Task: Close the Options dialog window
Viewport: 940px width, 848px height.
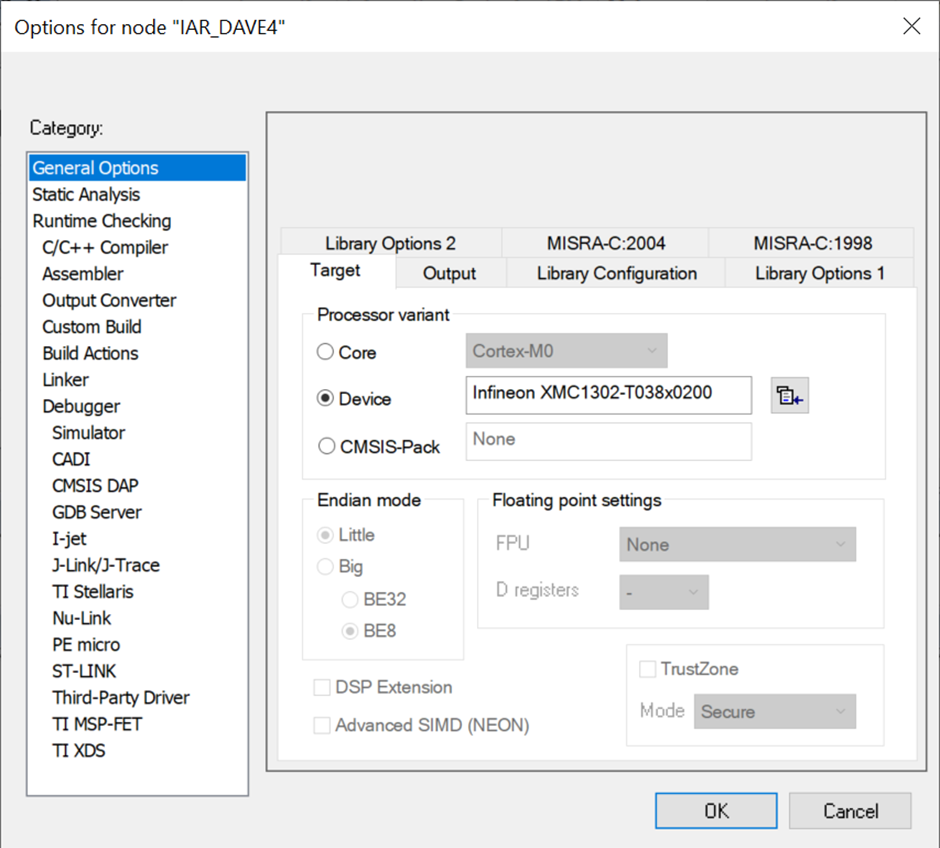Action: (x=911, y=26)
